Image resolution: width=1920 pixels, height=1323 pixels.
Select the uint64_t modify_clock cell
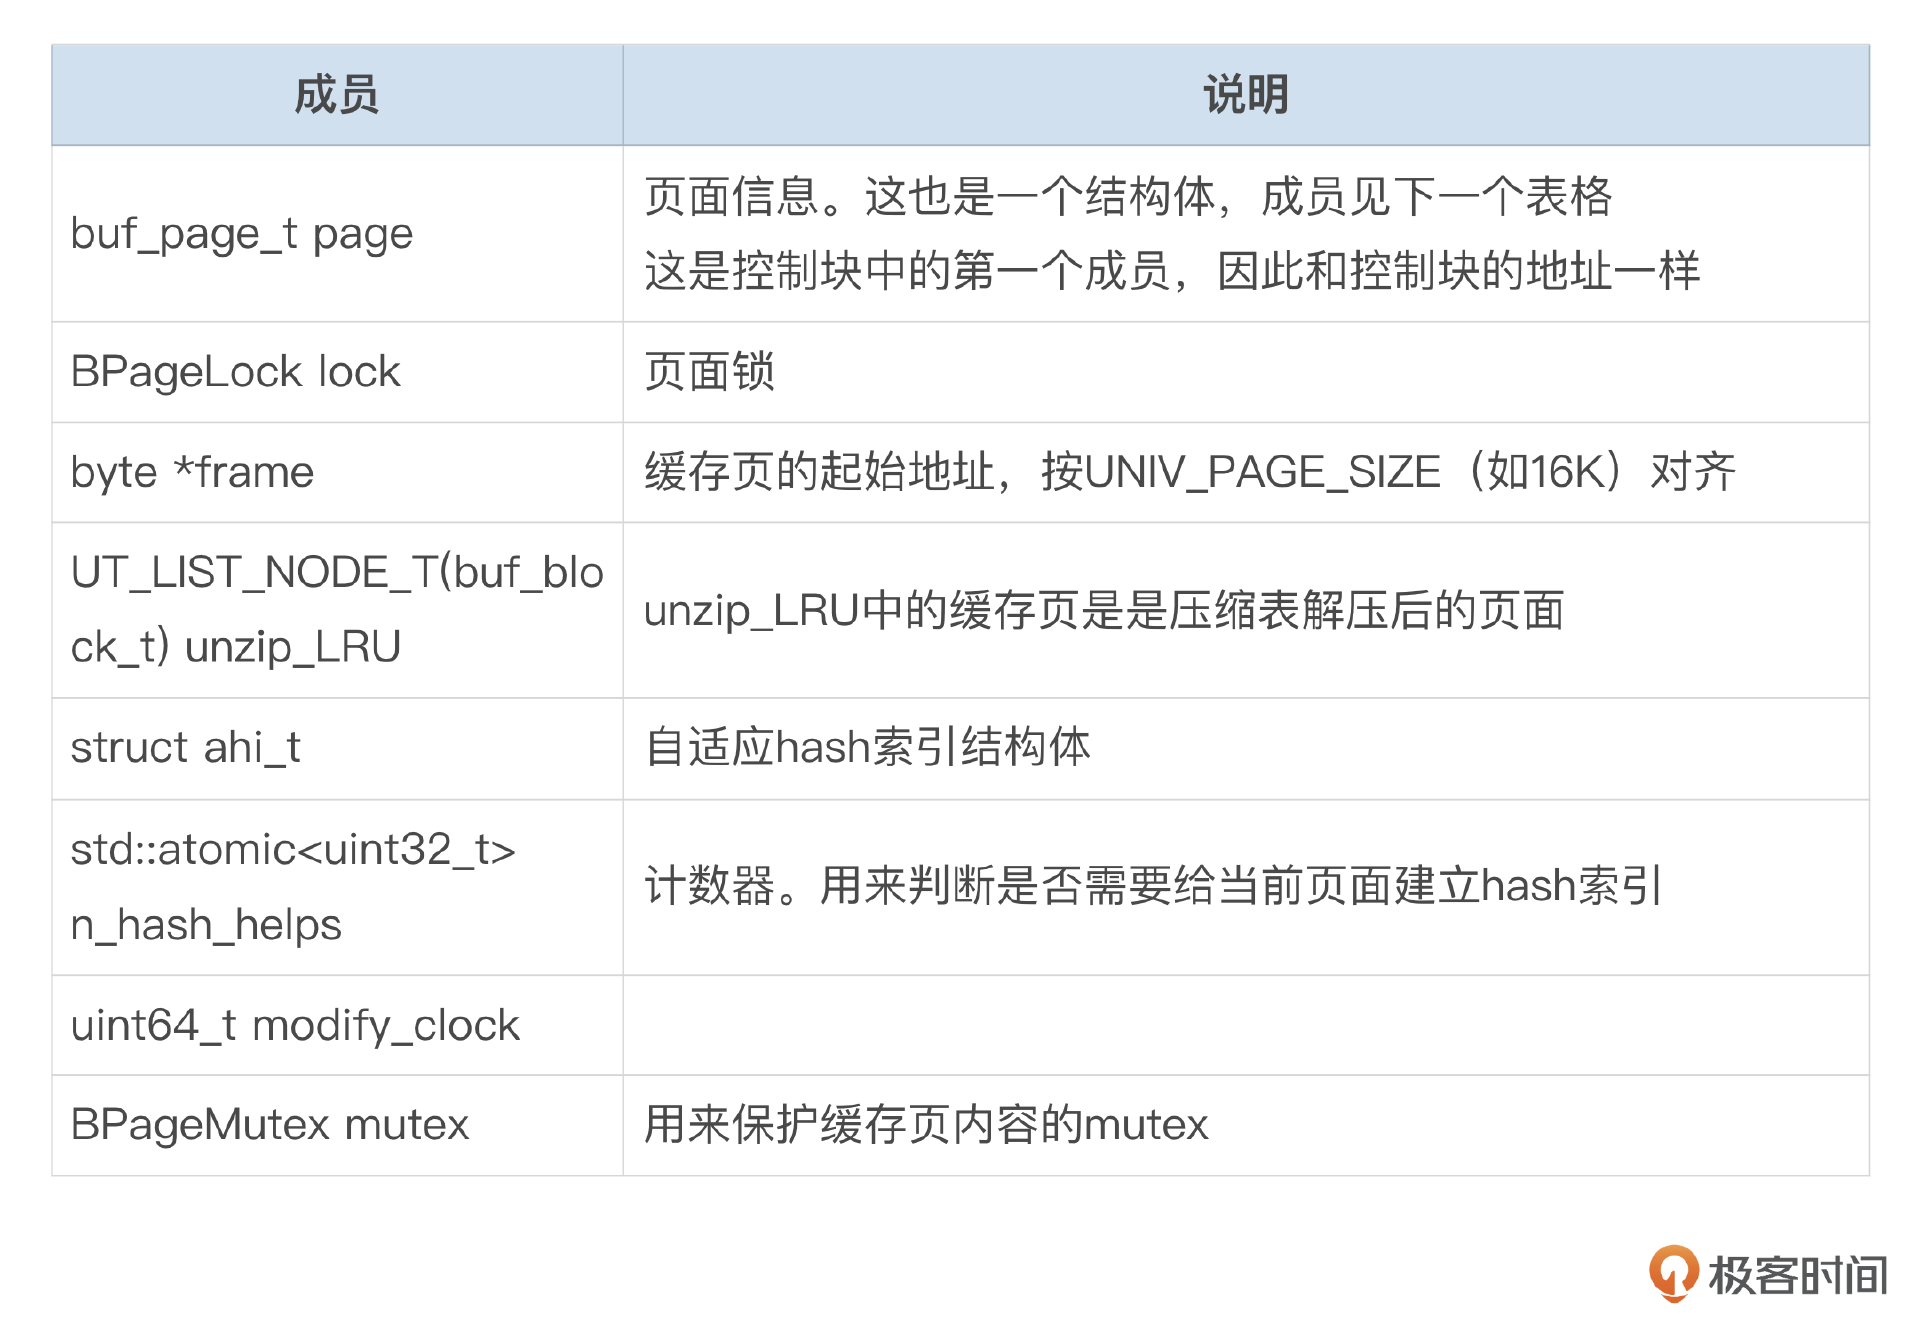pos(295,1025)
